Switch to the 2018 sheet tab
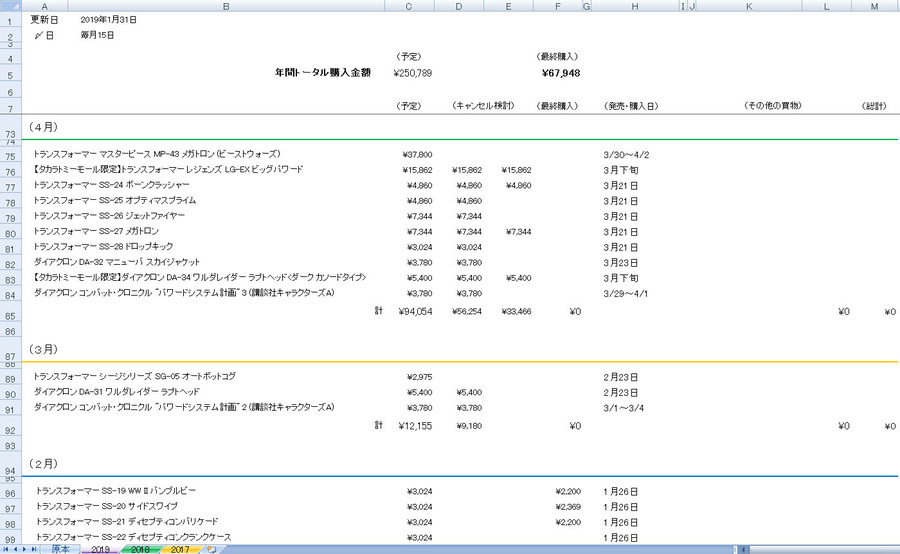The width and height of the screenshot is (900, 554). point(140,549)
